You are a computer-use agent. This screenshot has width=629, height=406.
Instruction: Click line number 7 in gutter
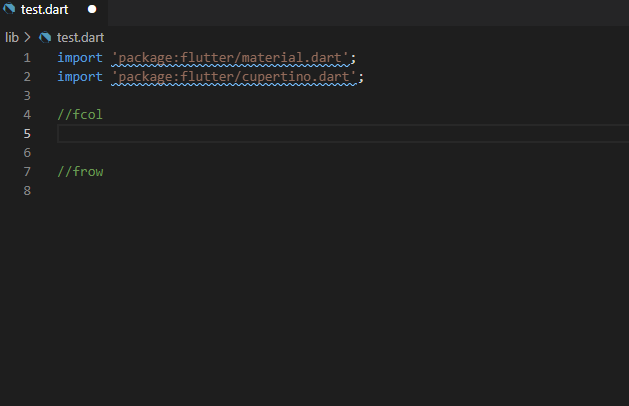click(27, 172)
